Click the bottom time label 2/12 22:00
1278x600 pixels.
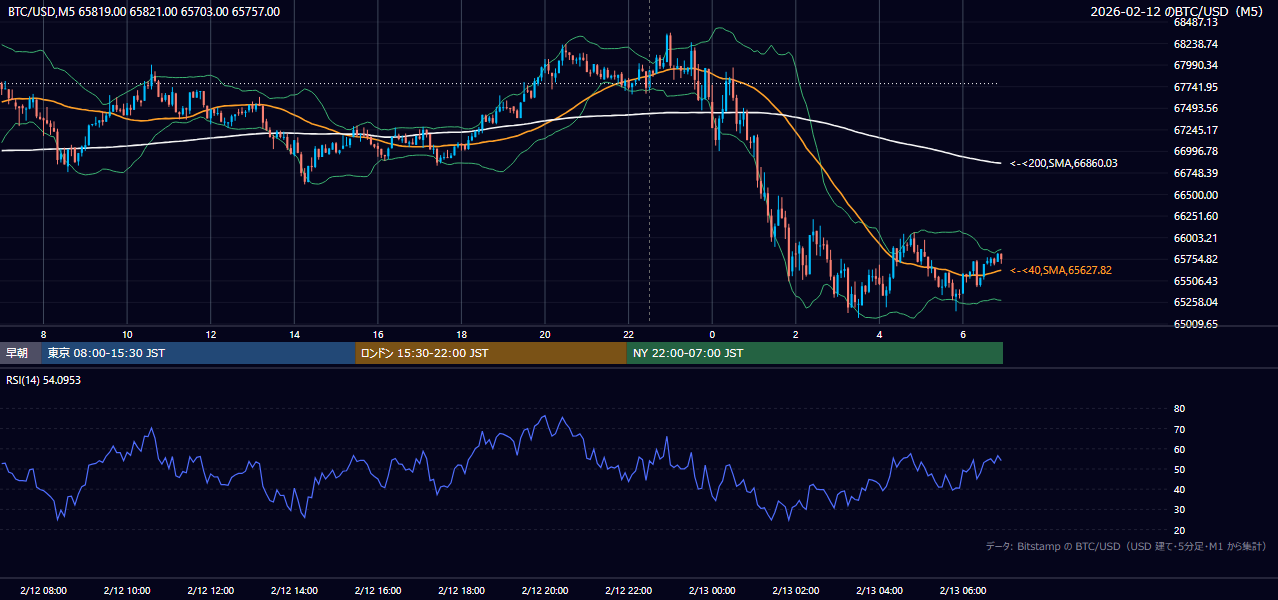(628, 591)
